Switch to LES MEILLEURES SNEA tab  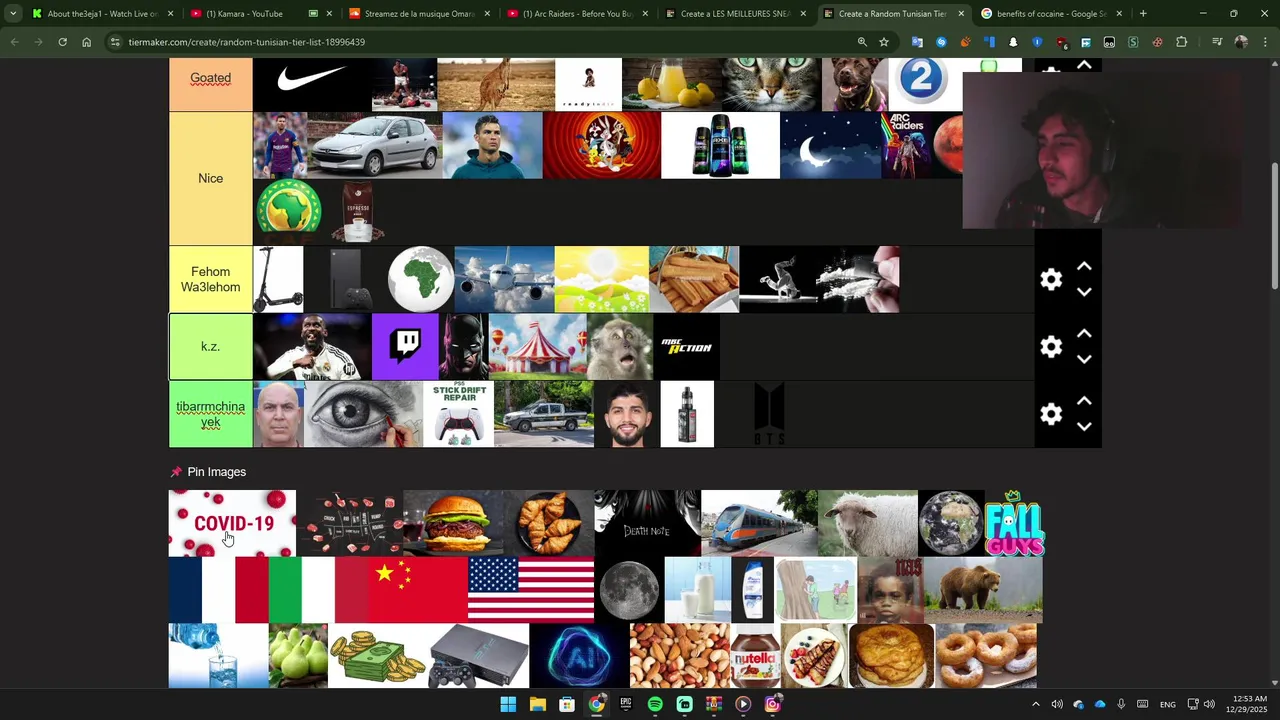736,14
